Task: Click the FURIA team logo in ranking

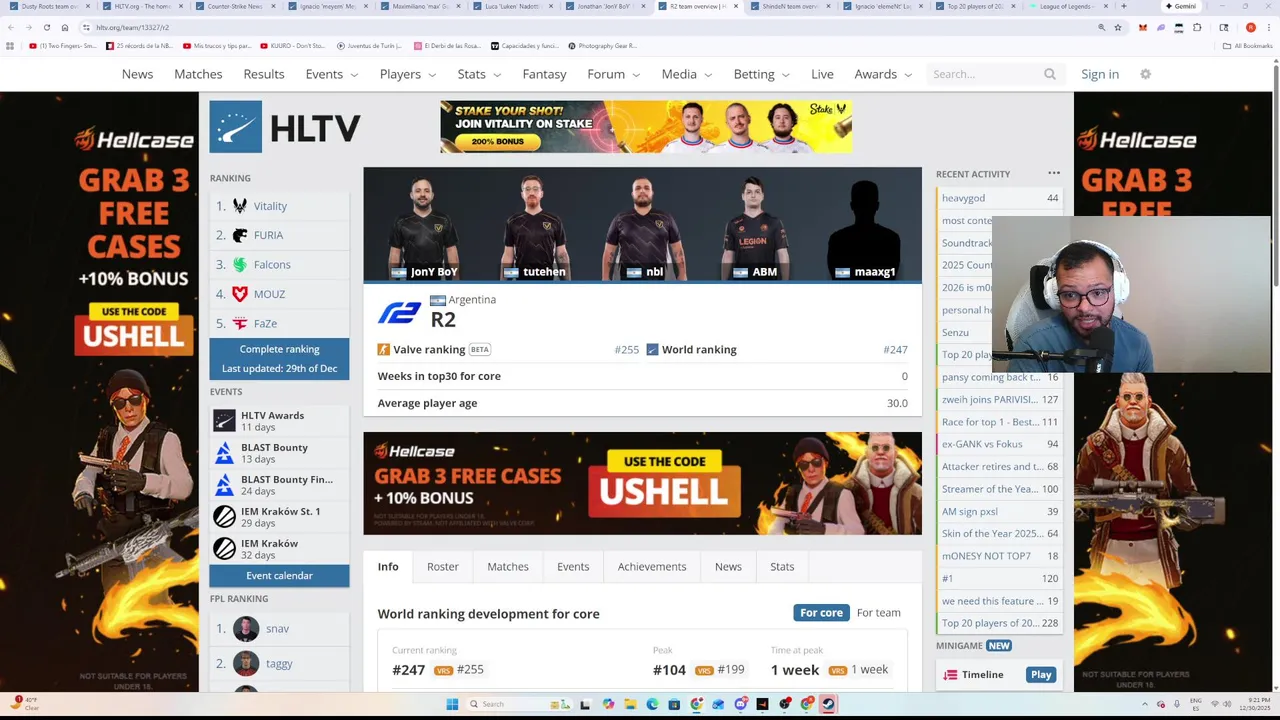Action: [x=240, y=235]
